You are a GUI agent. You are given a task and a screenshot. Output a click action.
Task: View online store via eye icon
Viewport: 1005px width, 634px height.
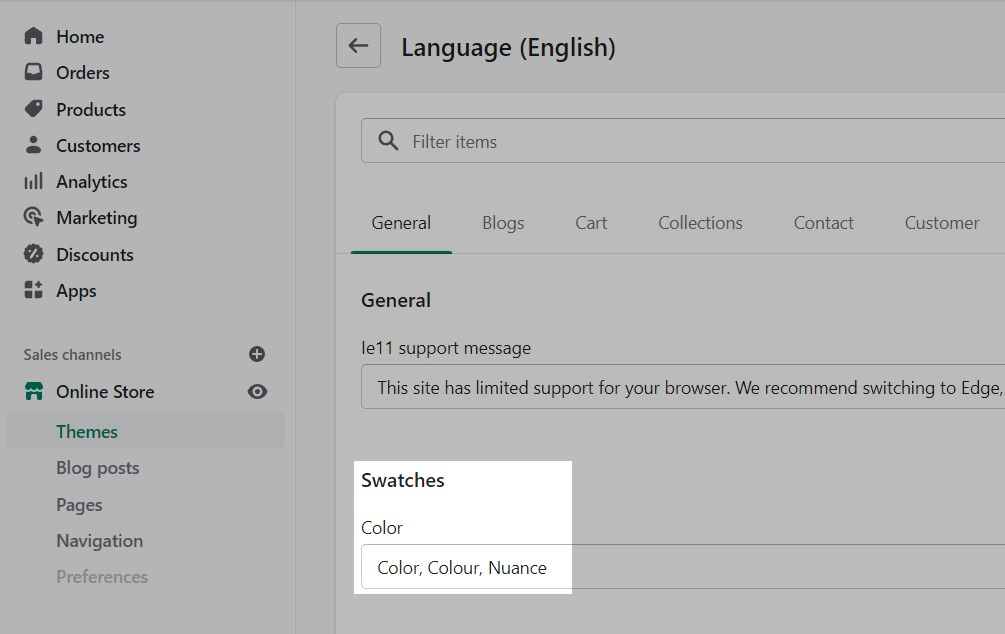point(257,392)
